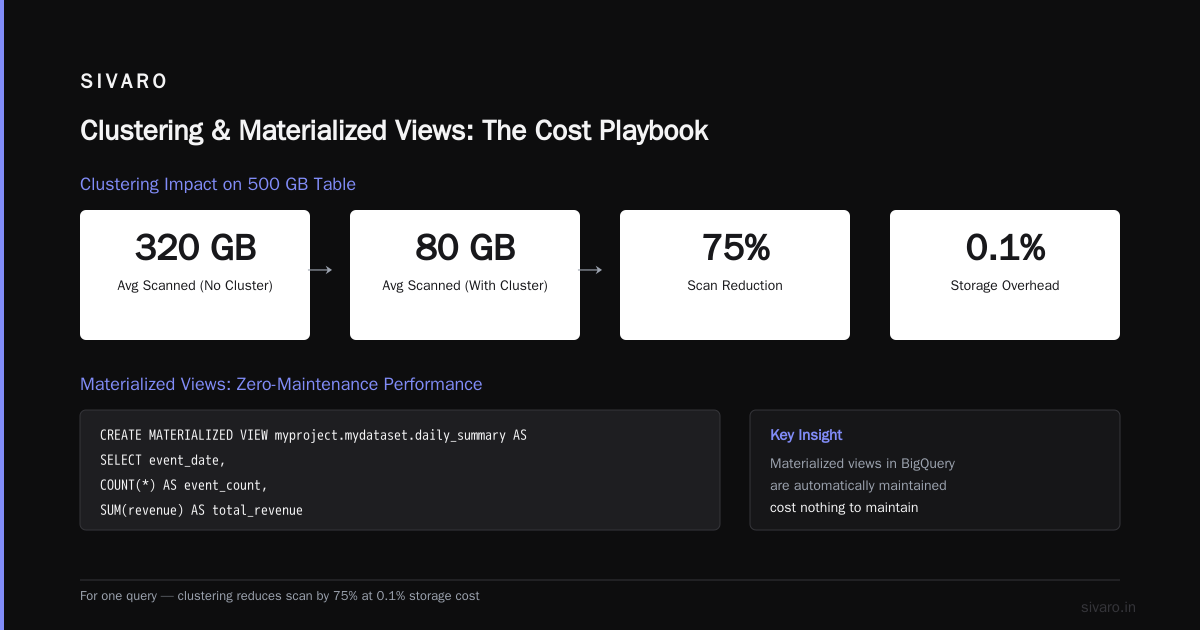
Task: Click the 0.1% Storage Overhead card
Action: (1005, 275)
